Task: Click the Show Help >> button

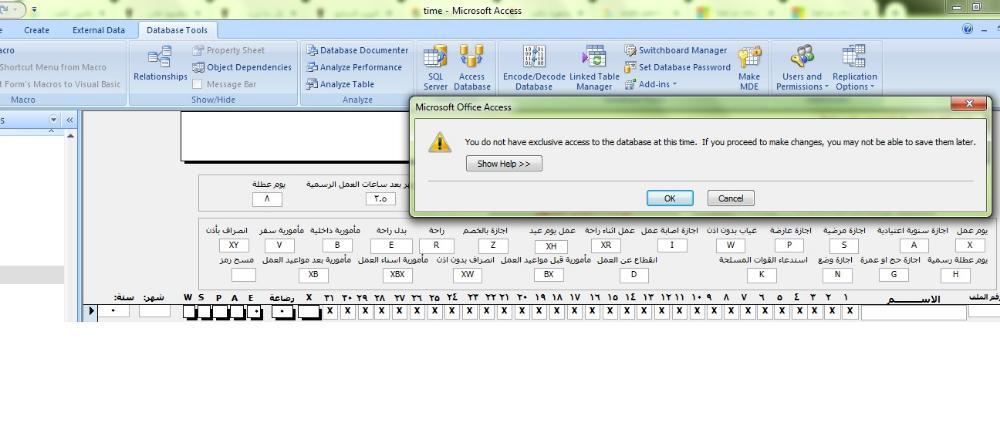Action: pos(504,164)
